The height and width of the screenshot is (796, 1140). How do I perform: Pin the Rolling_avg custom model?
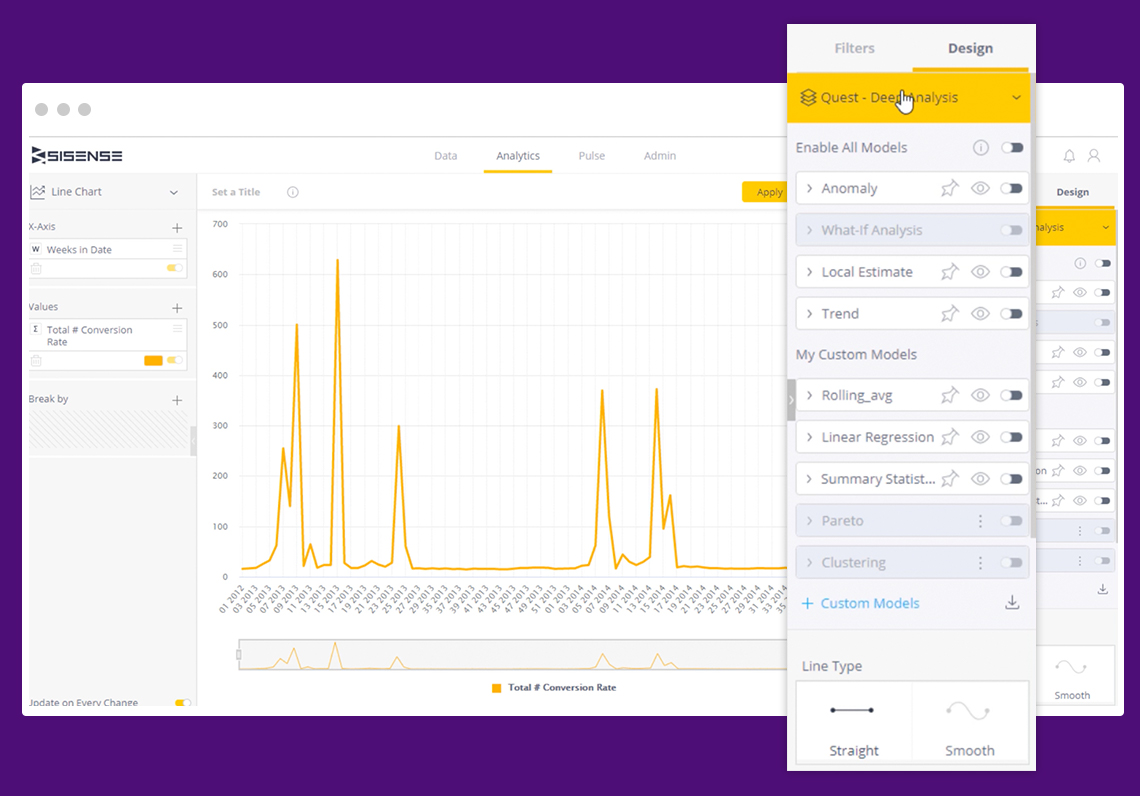pos(949,396)
